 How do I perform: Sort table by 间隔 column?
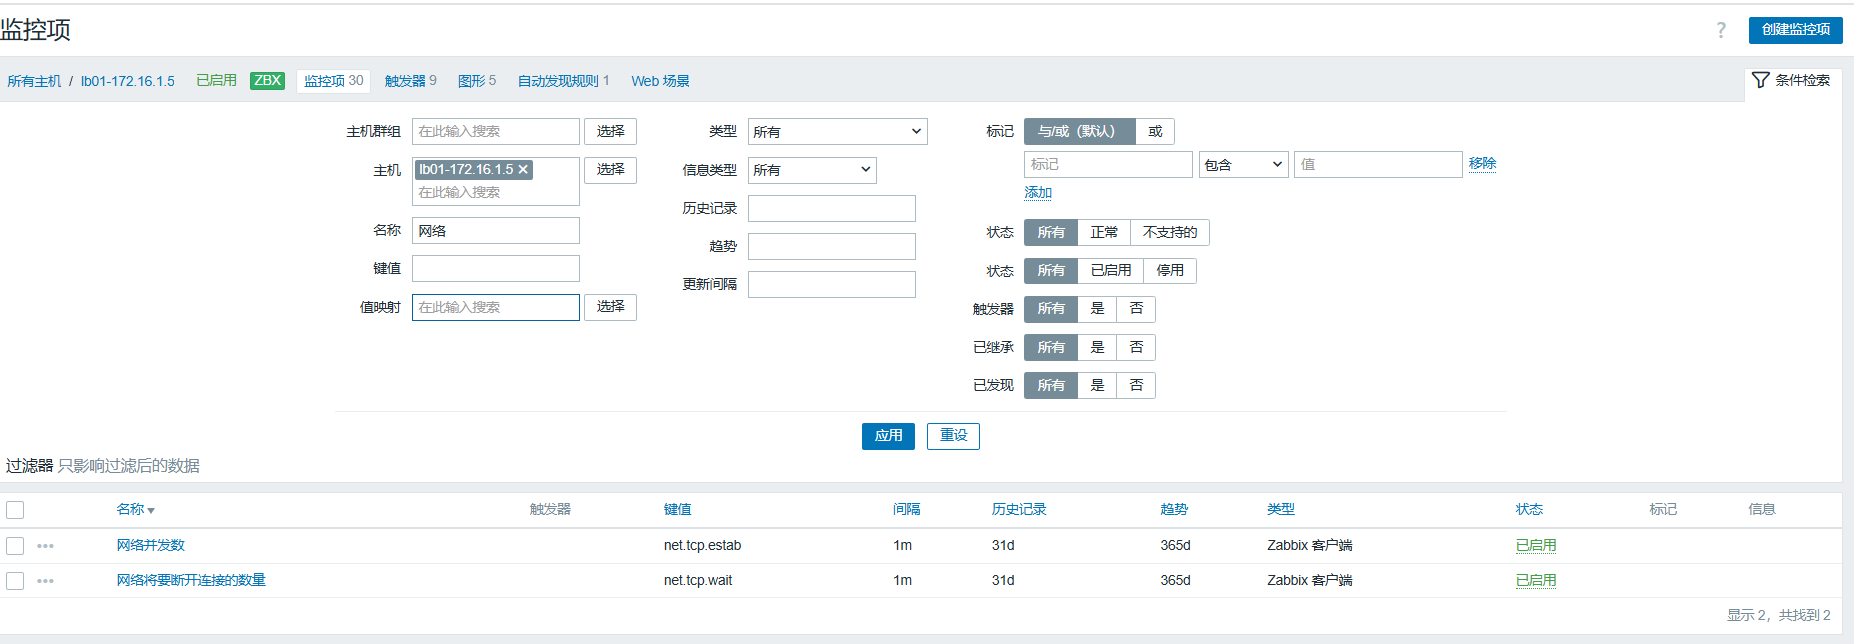[906, 510]
